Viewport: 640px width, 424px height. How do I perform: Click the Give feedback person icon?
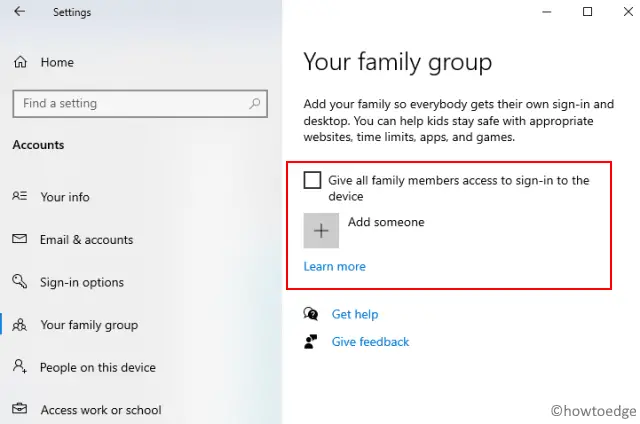[311, 342]
